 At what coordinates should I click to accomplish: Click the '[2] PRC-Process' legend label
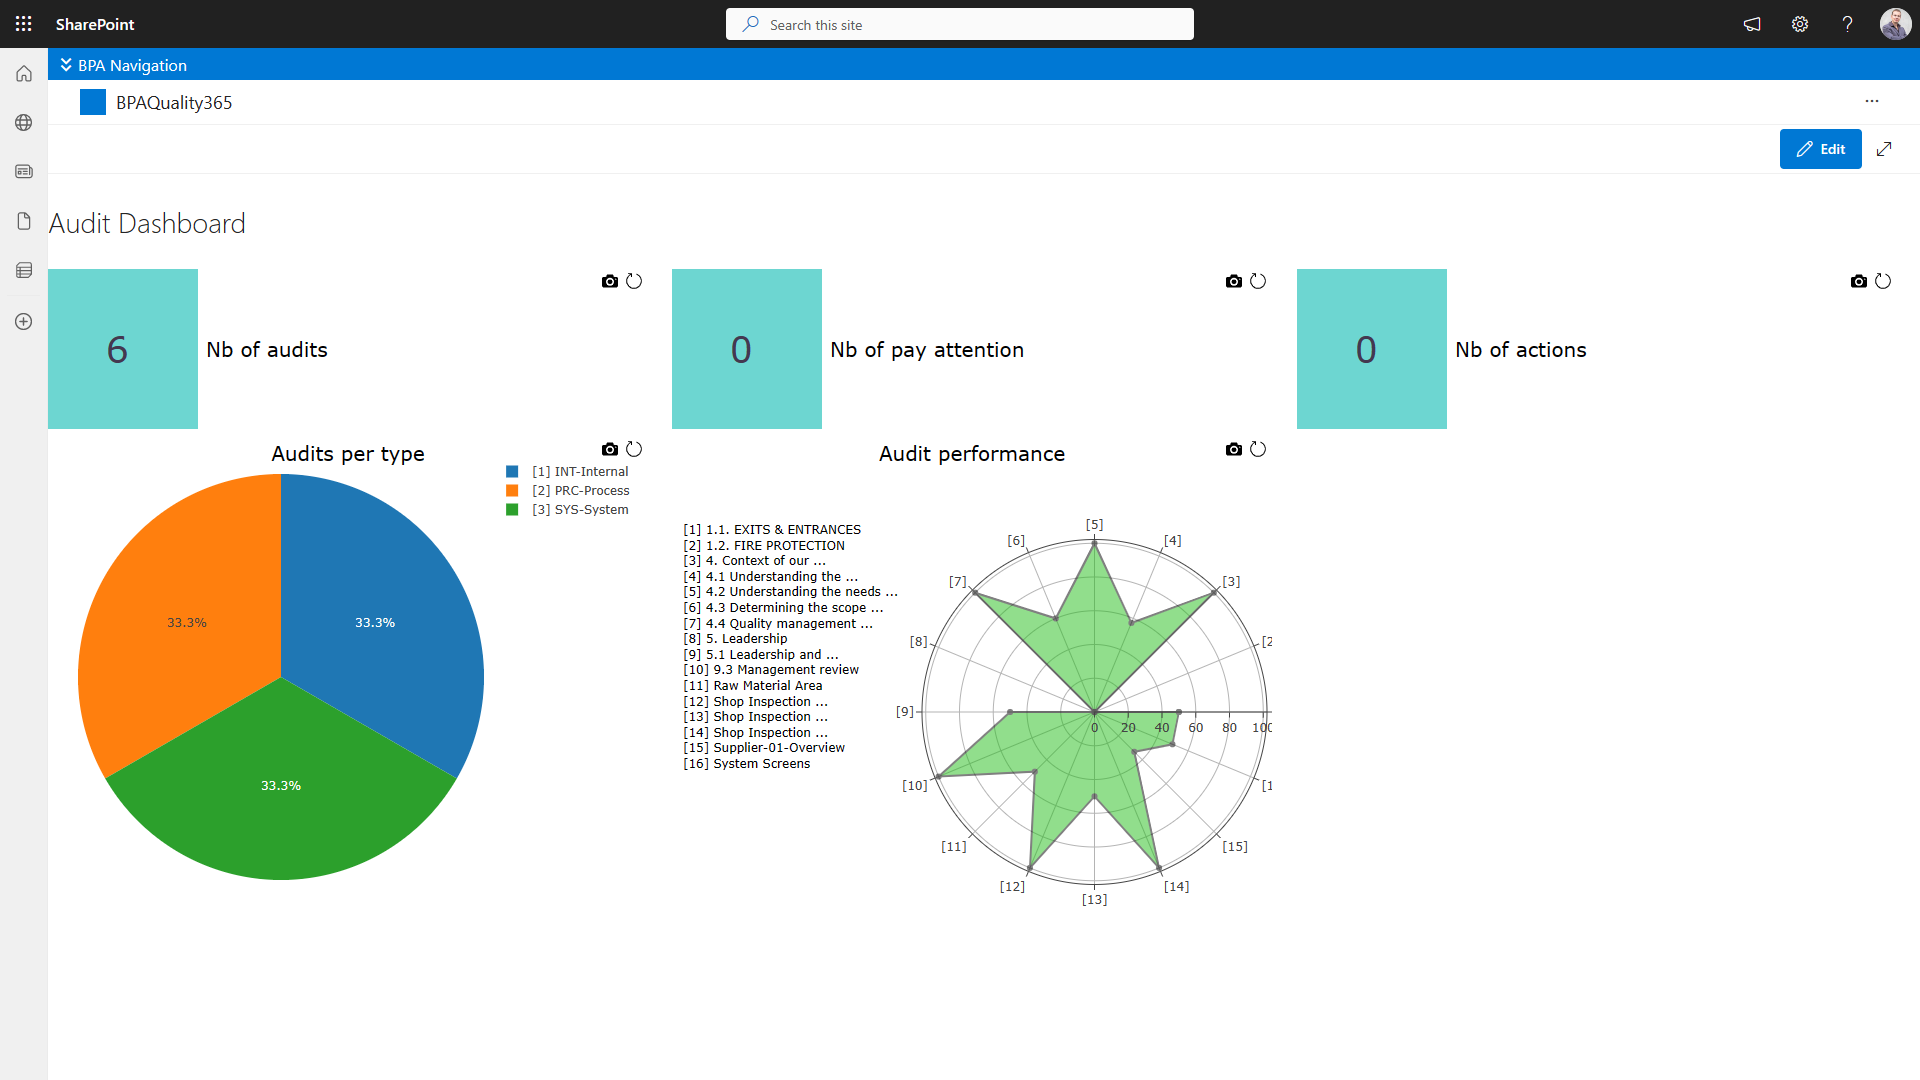(x=581, y=490)
